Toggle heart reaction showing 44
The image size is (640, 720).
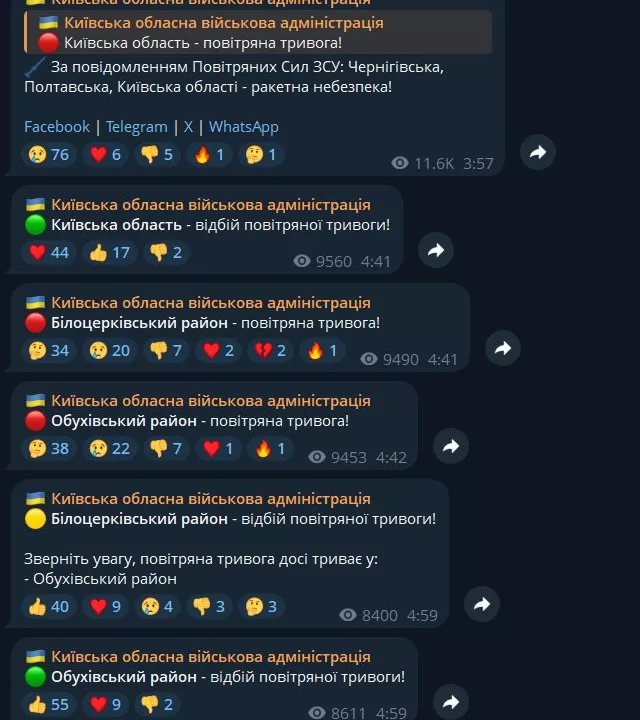49,253
